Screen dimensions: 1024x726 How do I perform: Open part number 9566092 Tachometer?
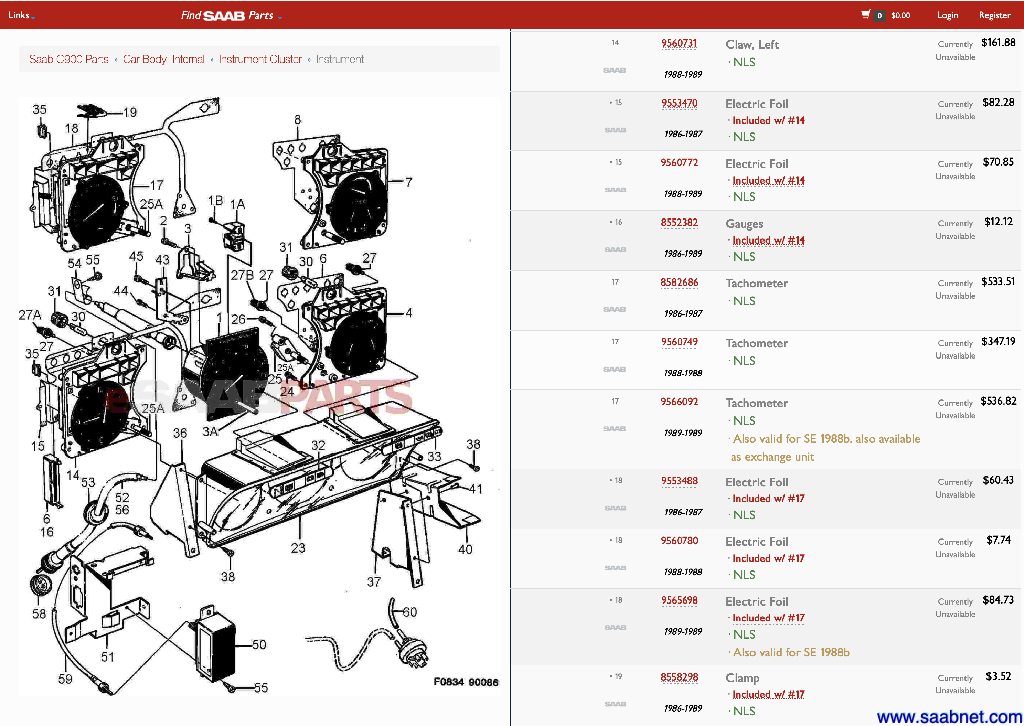pyautogui.click(x=679, y=402)
